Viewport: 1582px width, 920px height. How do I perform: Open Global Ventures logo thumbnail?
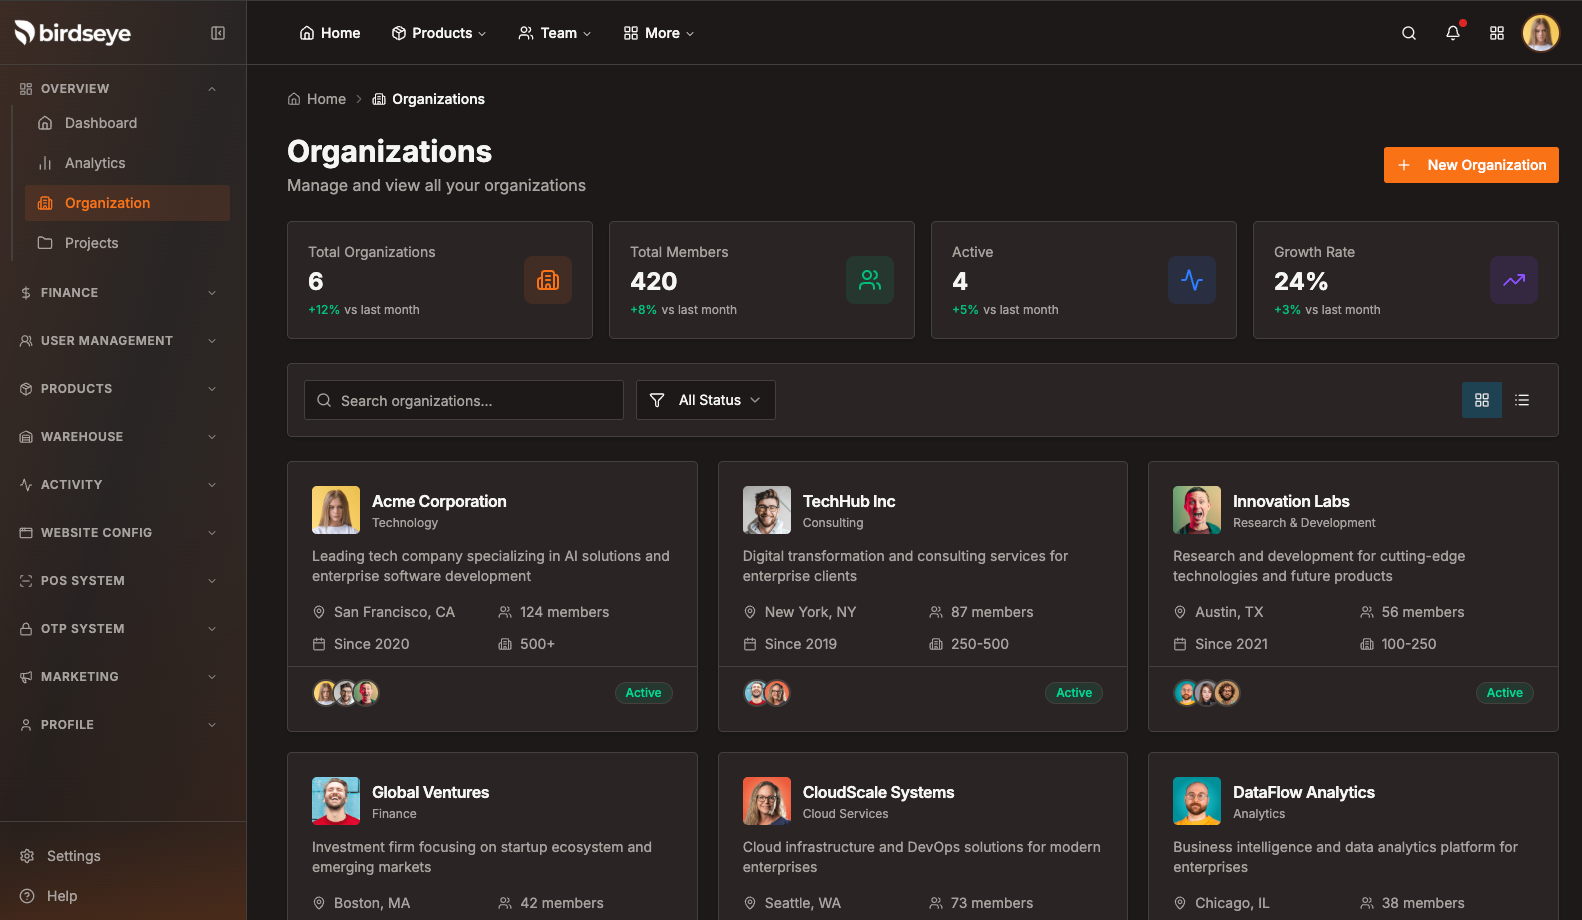[x=336, y=801]
